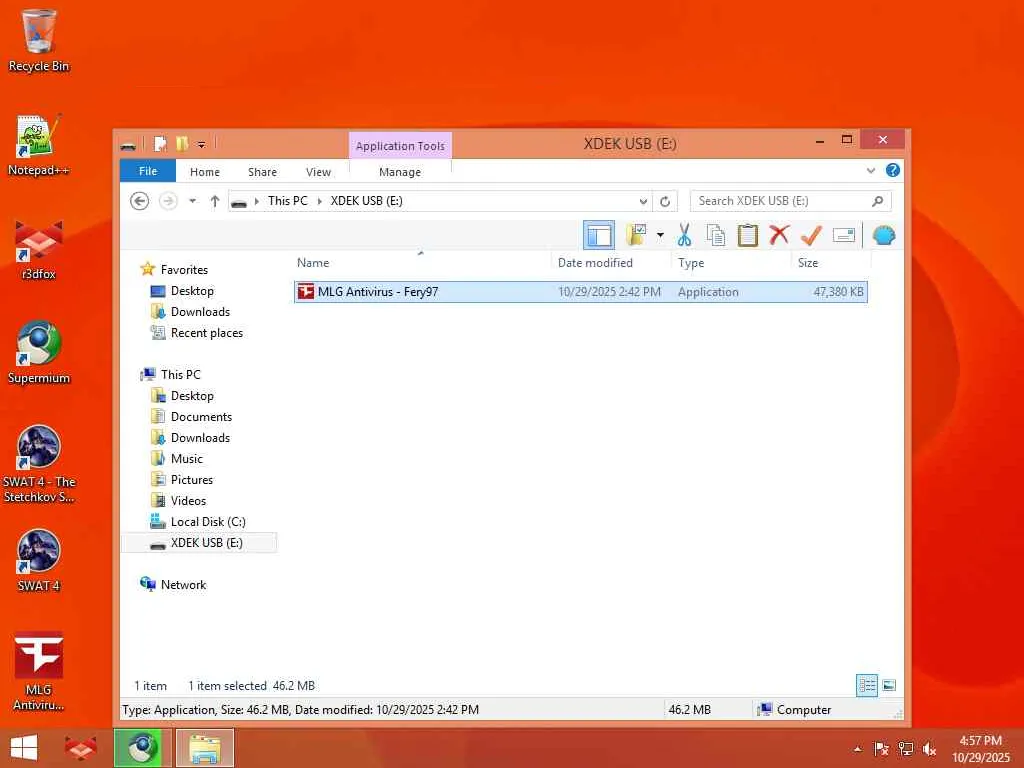This screenshot has height=768, width=1024.
Task: Switch to the View ribbon tab
Action: point(318,172)
